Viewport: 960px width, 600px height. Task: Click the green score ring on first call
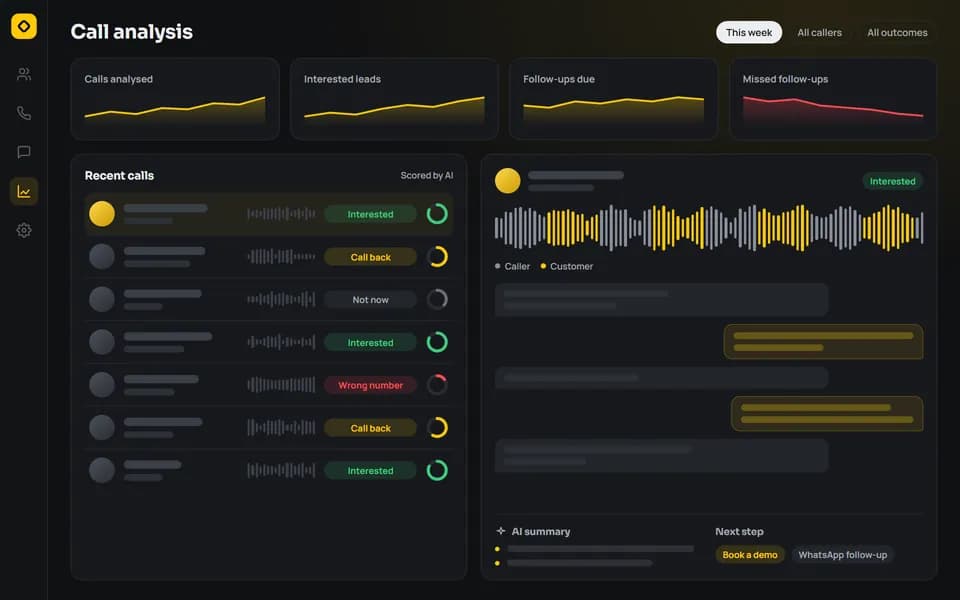[437, 214]
